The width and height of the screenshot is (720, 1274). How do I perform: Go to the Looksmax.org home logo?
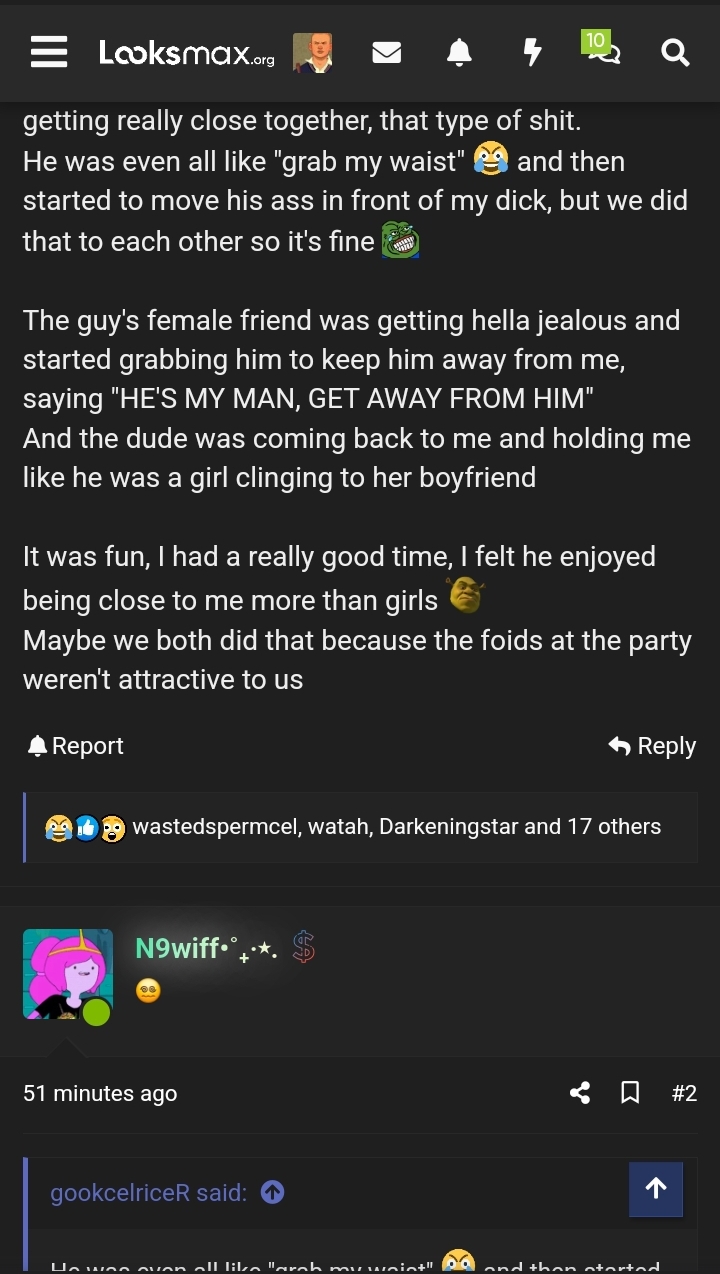click(186, 53)
